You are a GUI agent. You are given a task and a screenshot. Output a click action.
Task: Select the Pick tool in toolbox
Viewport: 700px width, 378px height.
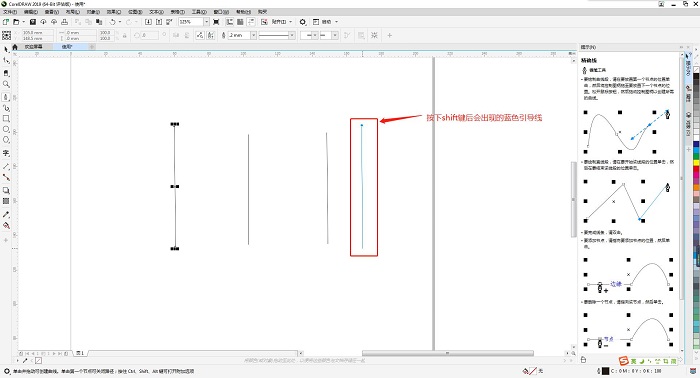[6, 49]
